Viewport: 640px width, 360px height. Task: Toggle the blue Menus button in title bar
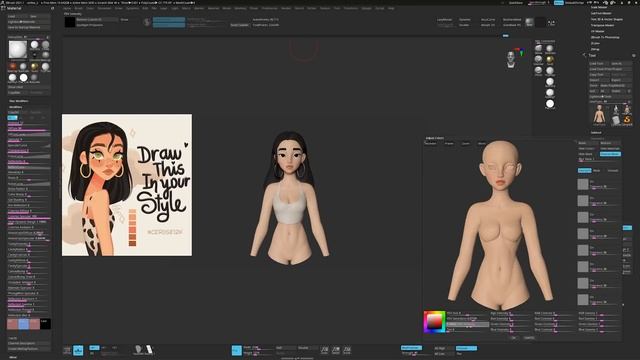(x=558, y=2)
